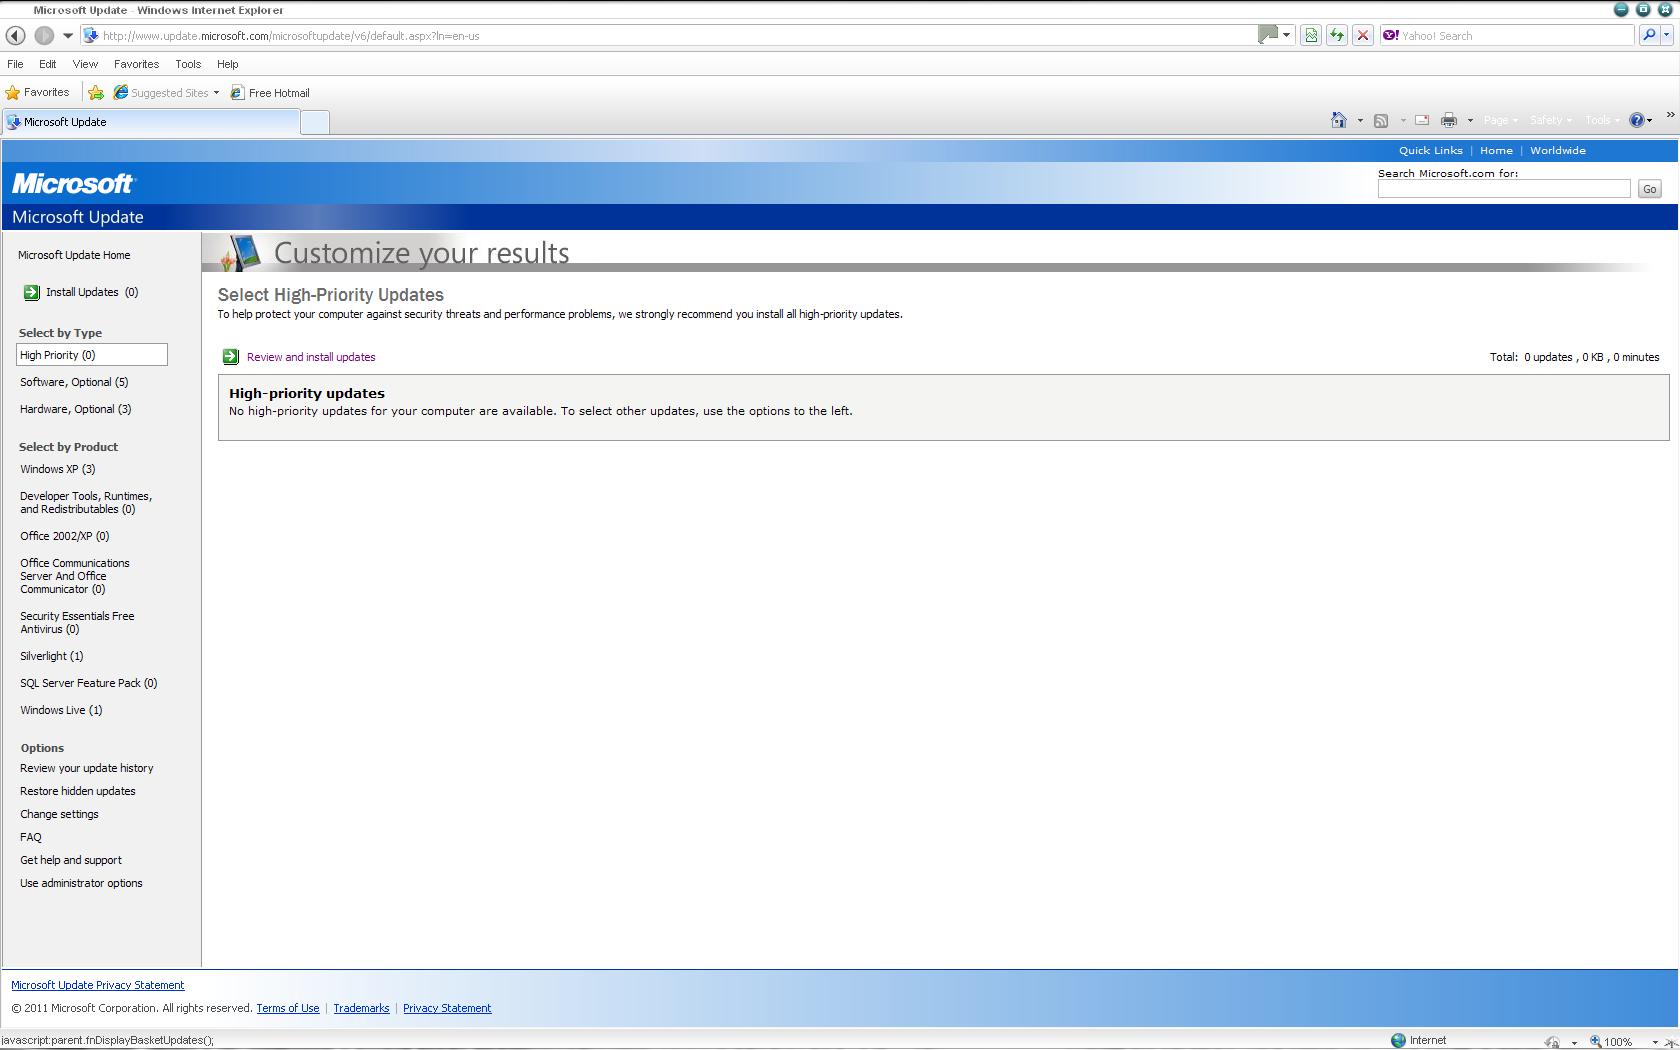This screenshot has height=1050, width=1680.
Task: Select Windows XP (3) product
Action: [x=58, y=469]
